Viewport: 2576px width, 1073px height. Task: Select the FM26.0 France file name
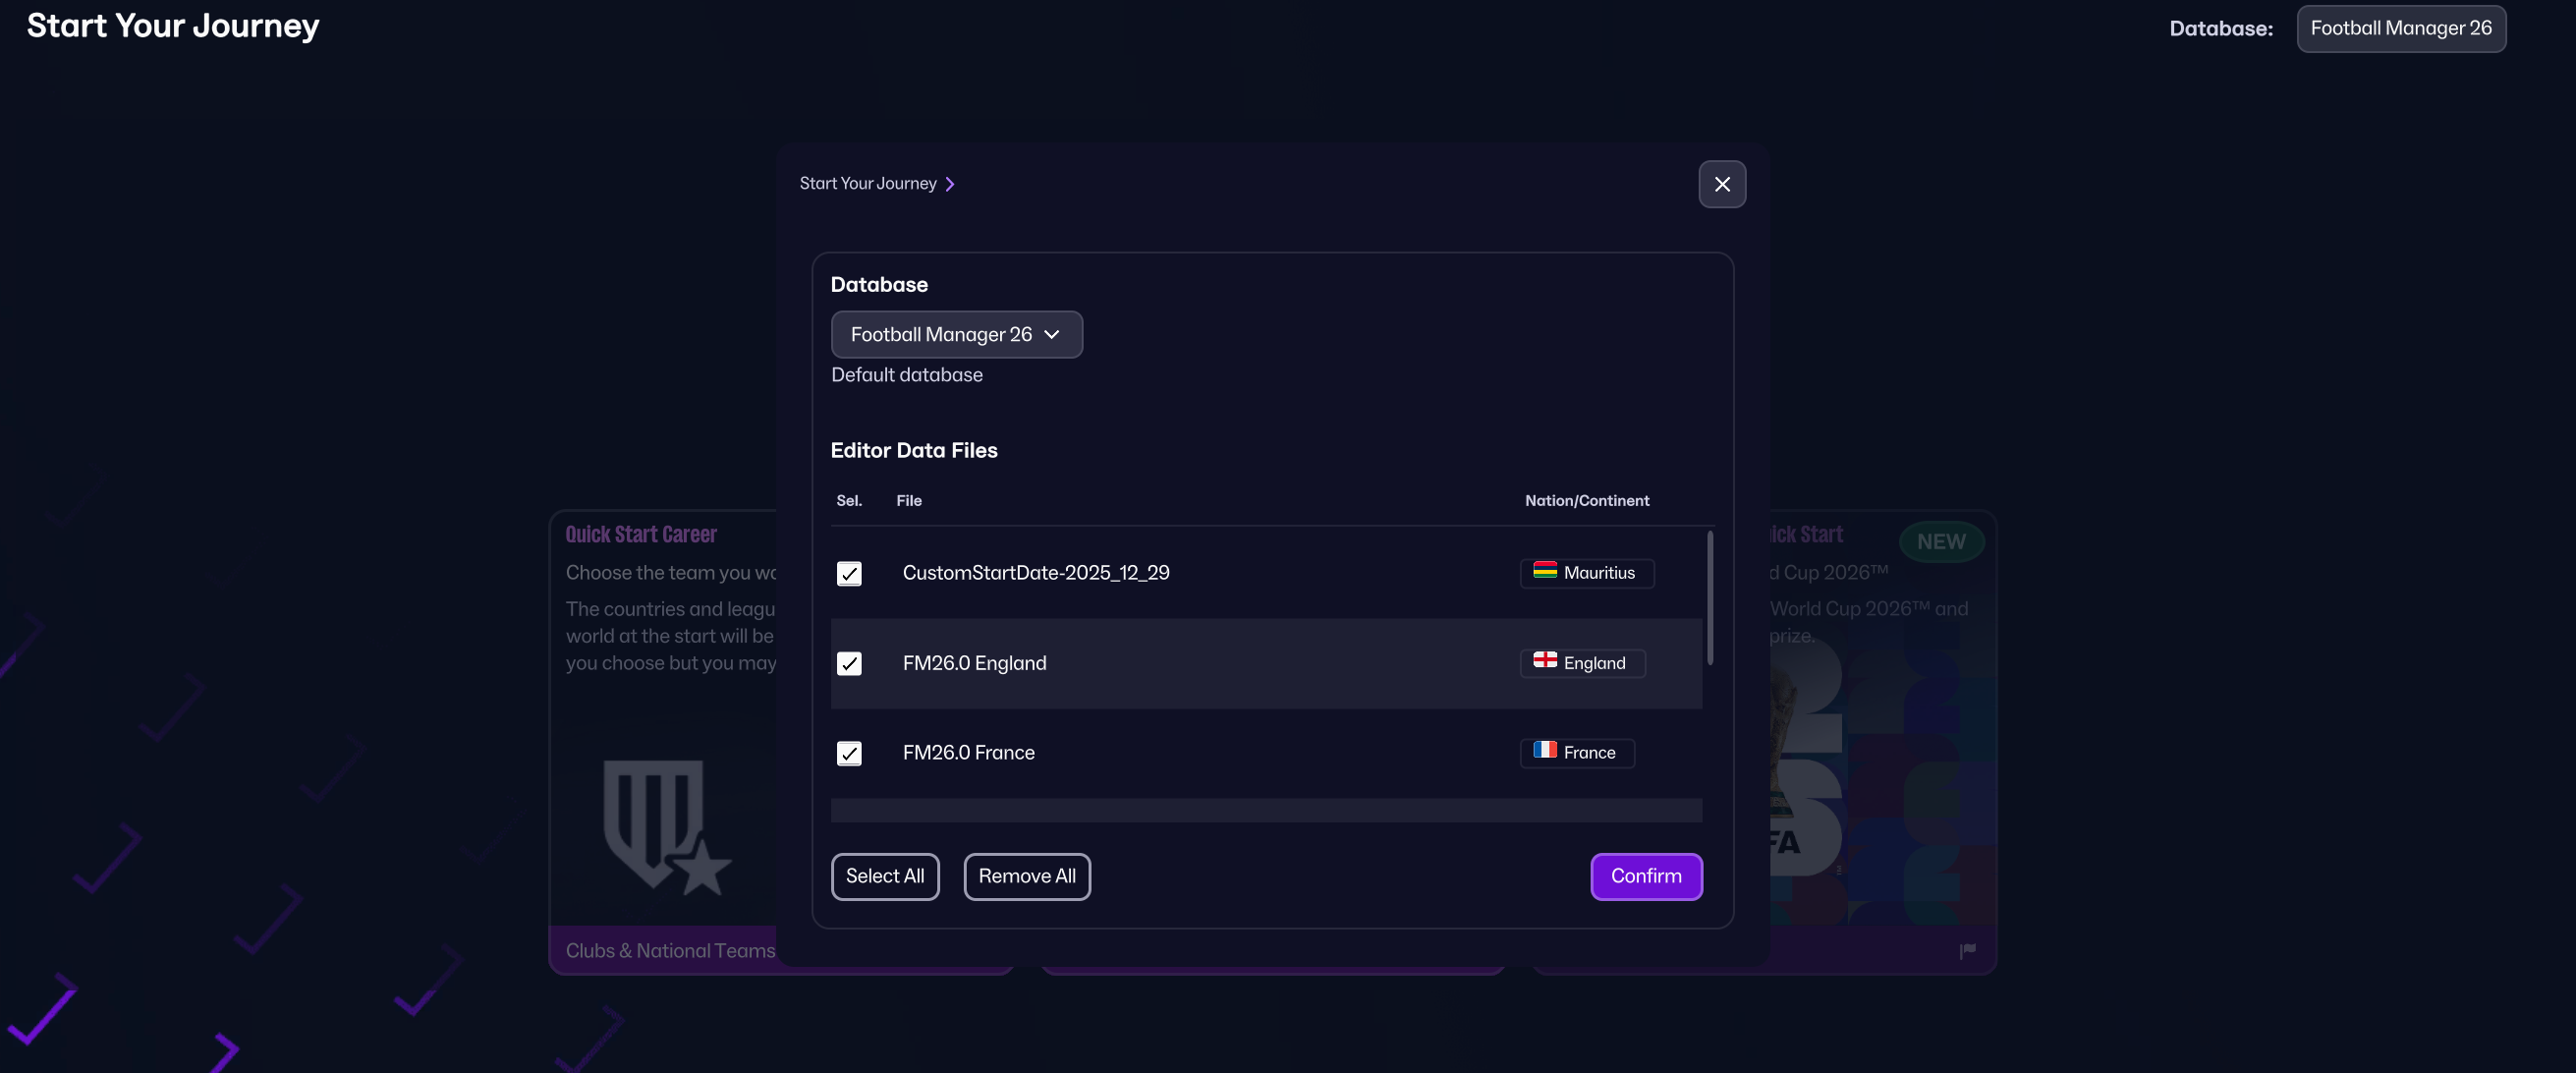[x=968, y=753]
